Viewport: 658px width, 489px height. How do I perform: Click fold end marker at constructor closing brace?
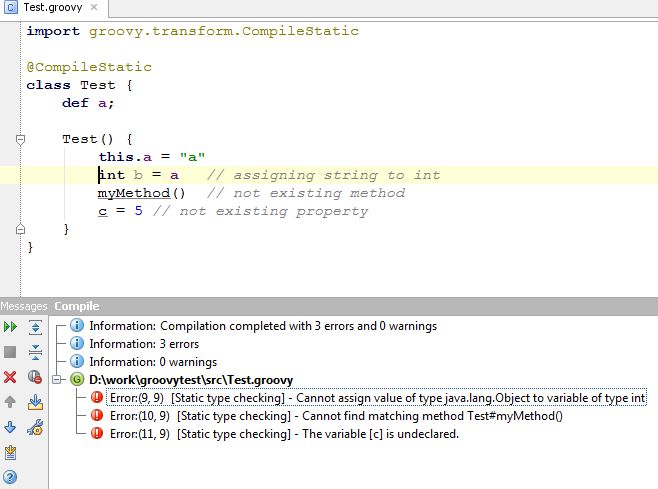coord(20,229)
